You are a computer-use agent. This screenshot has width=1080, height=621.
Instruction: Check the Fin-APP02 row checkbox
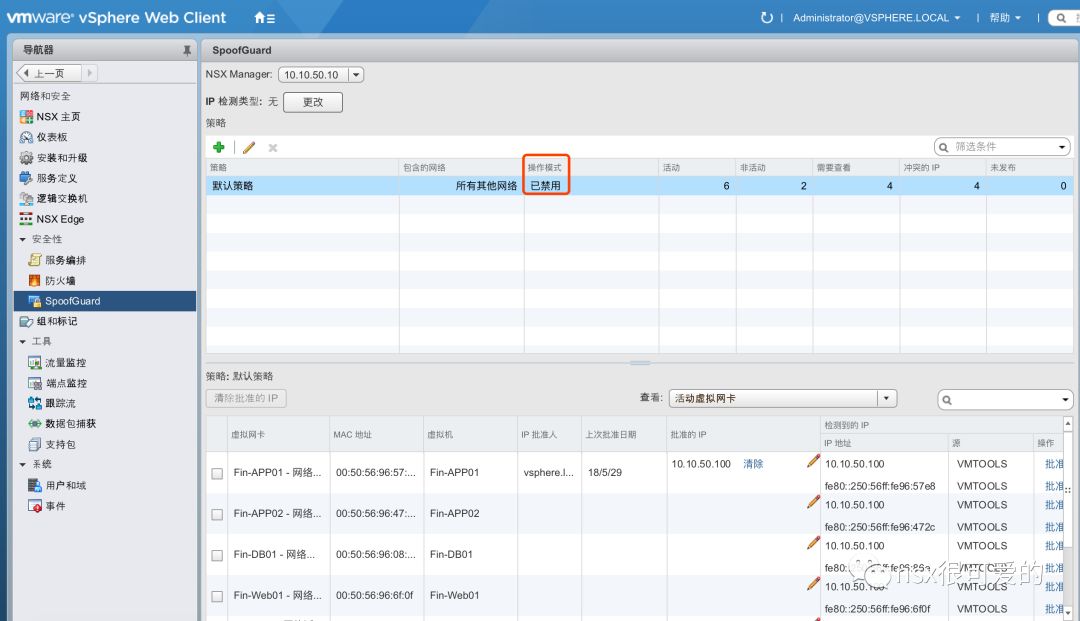click(217, 514)
